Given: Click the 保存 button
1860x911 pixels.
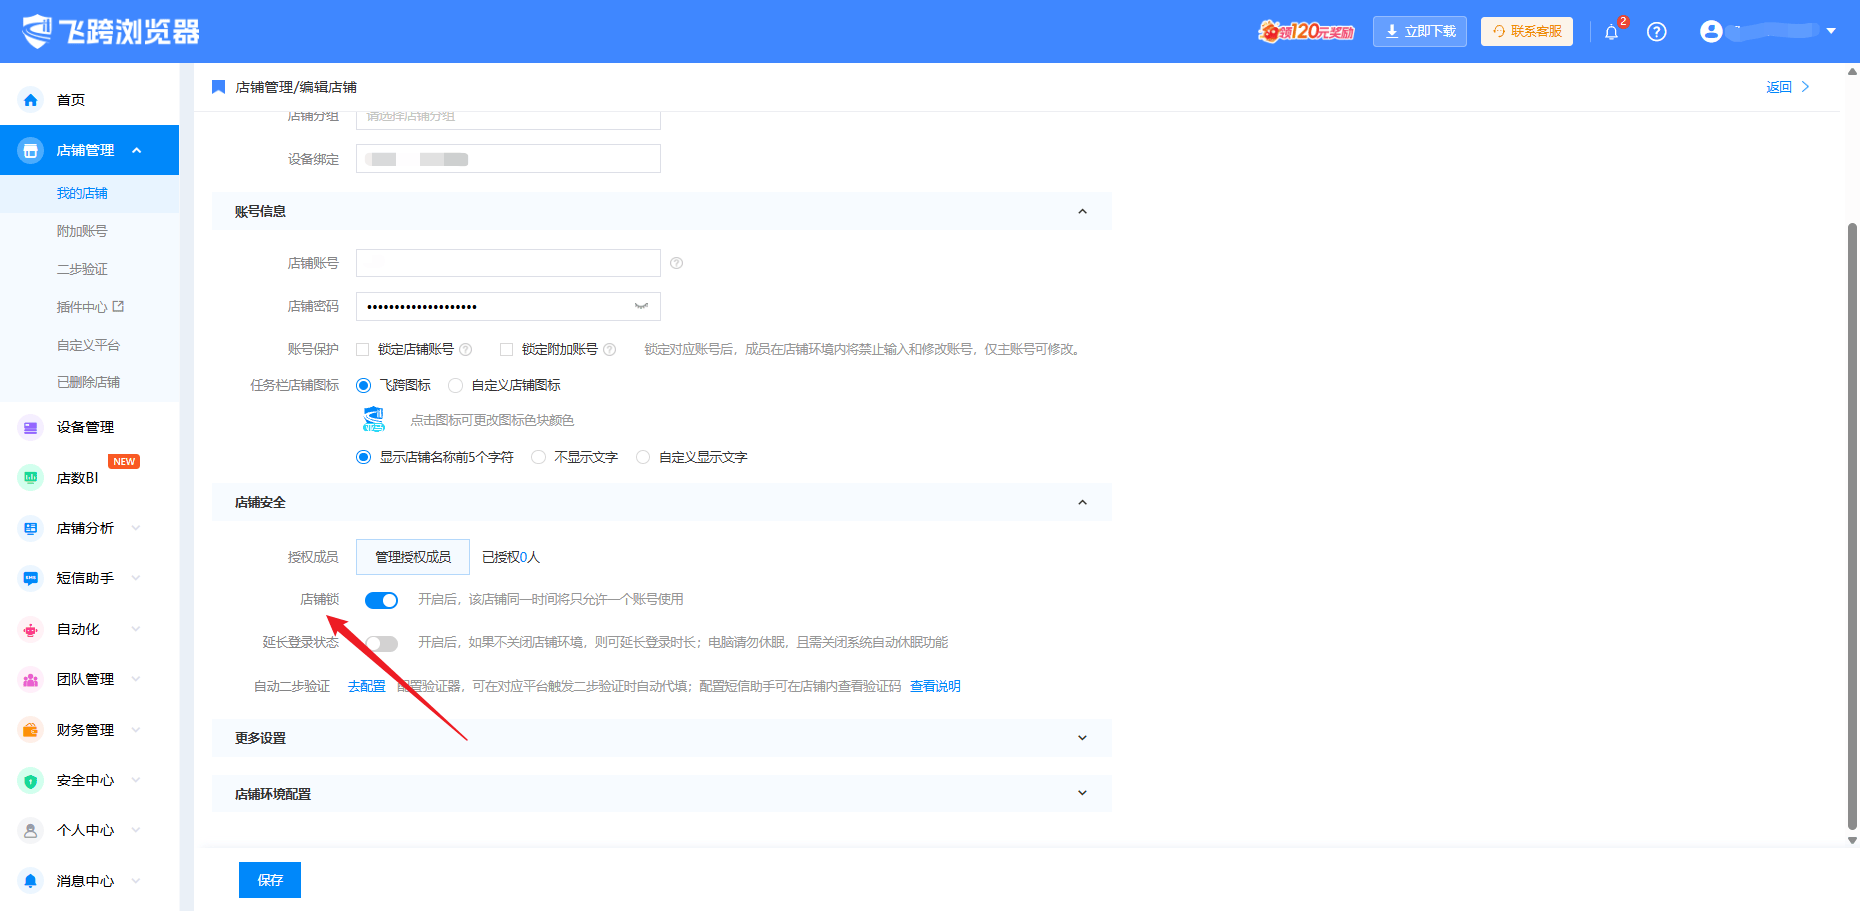Looking at the screenshot, I should [x=270, y=880].
